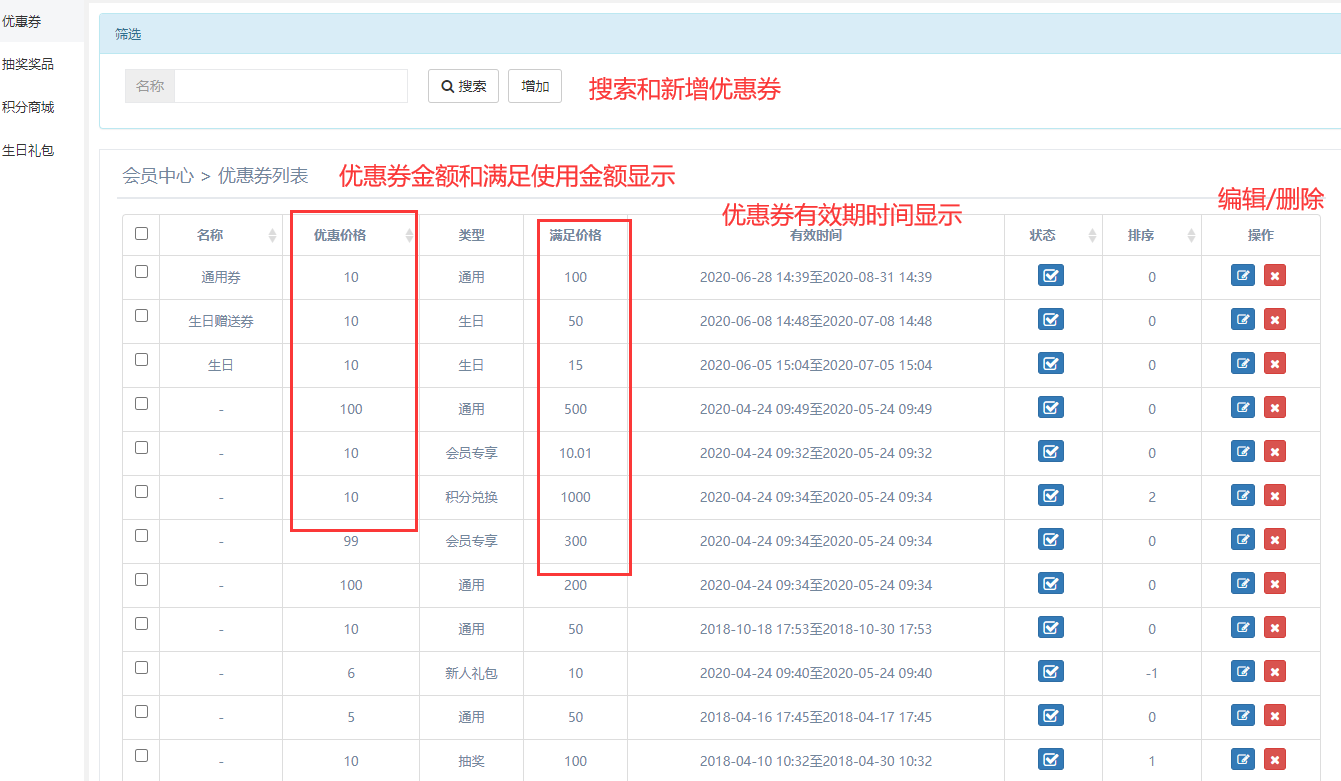Screen dimensions: 1341x781
Task: Go to 积分商城 sidebar item
Action: [x=28, y=107]
